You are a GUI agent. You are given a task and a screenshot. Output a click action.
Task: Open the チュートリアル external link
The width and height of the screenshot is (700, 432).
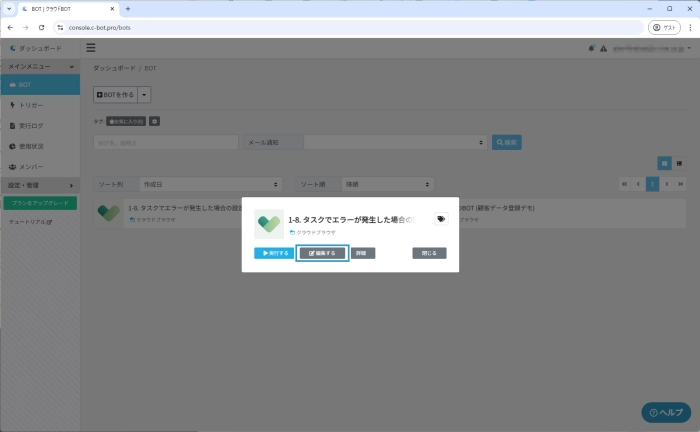click(x=30, y=222)
